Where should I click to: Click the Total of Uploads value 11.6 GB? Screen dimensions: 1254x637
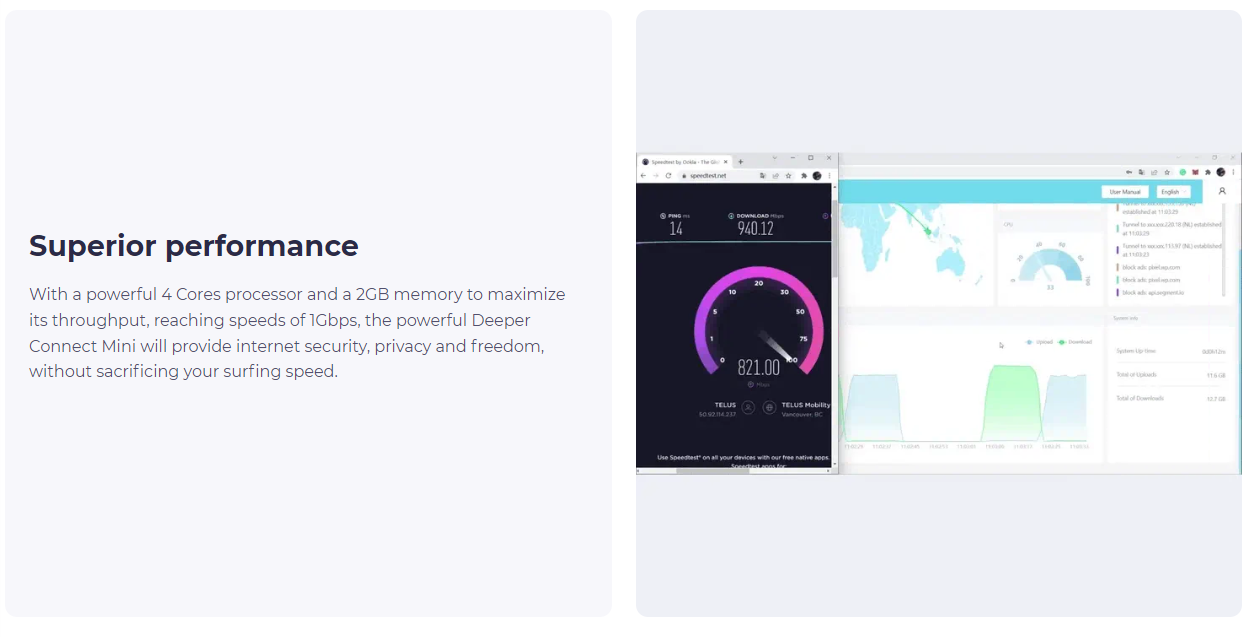1215,375
